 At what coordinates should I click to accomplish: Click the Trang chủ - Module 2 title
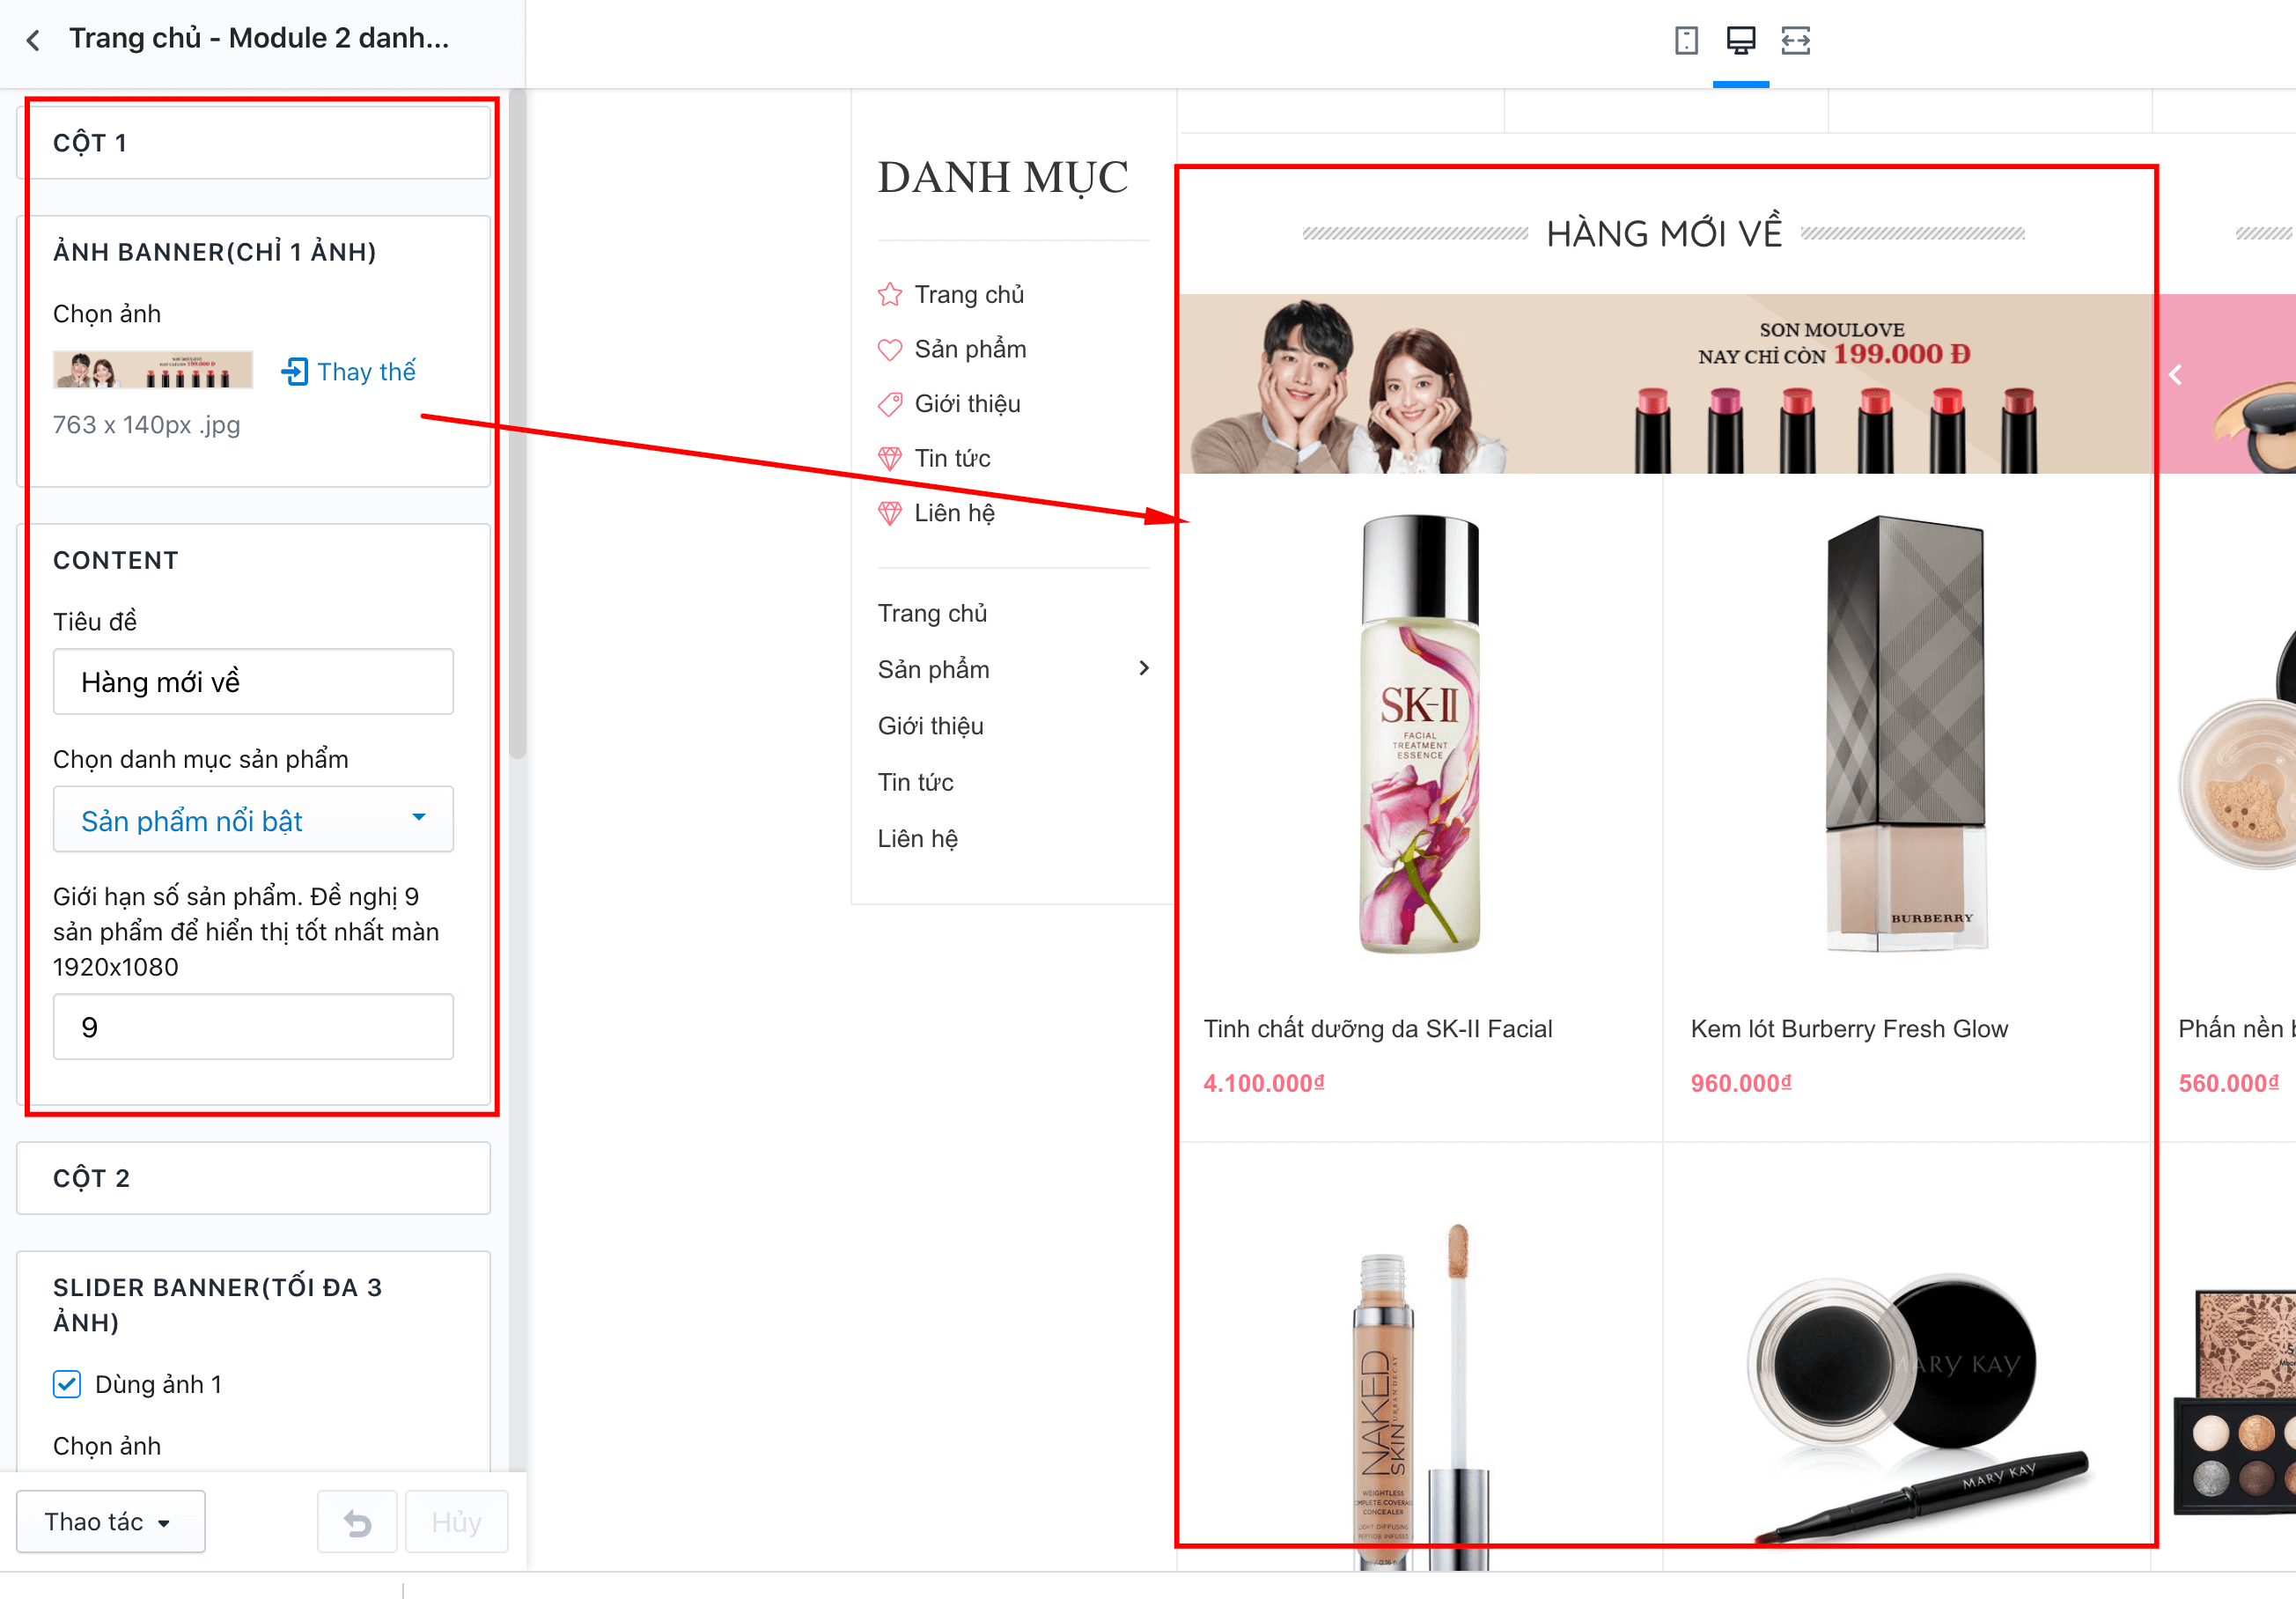259,38
